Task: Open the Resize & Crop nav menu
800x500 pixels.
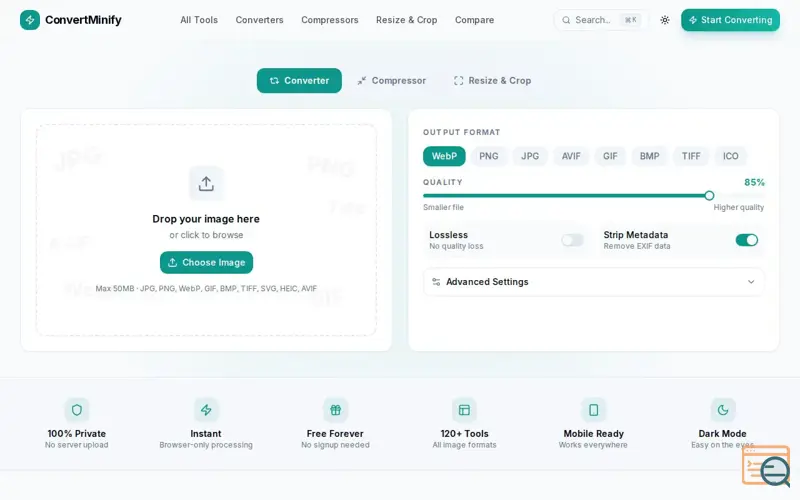Action: pos(407,20)
